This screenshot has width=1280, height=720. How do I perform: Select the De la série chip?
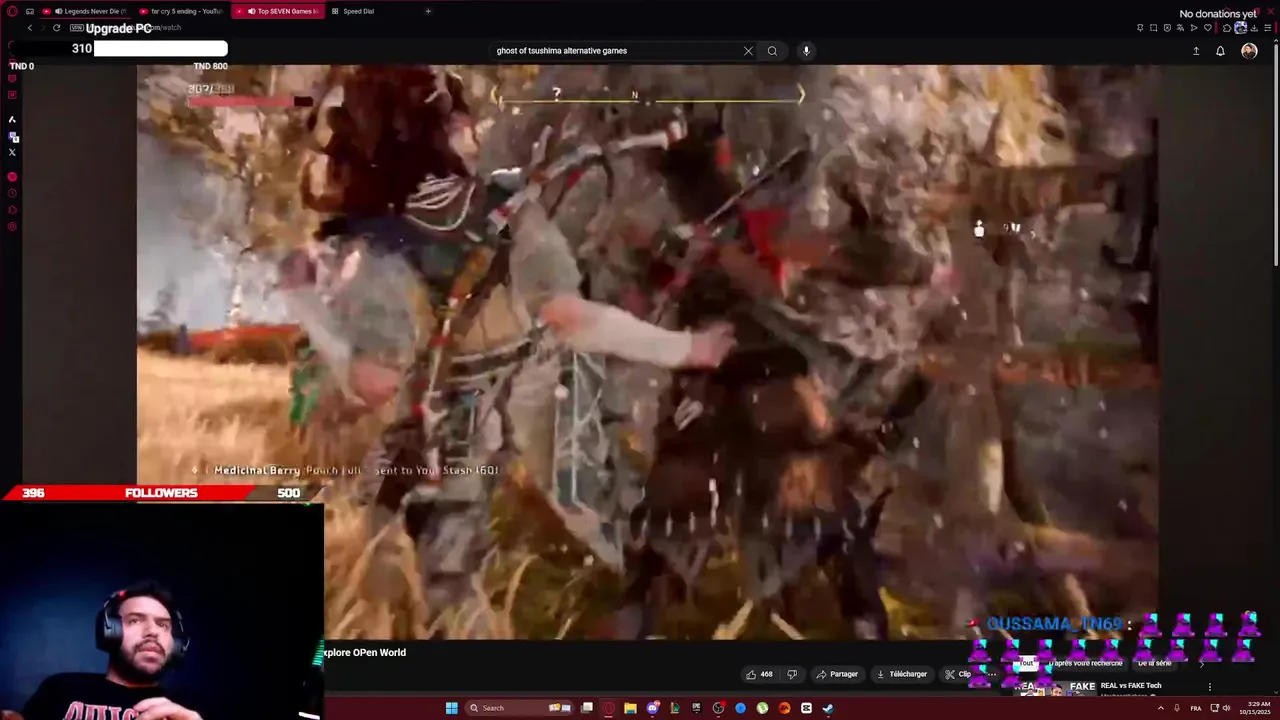1154,663
